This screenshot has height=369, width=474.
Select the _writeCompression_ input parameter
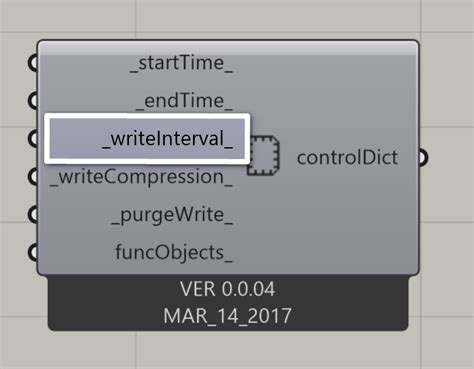click(x=141, y=177)
